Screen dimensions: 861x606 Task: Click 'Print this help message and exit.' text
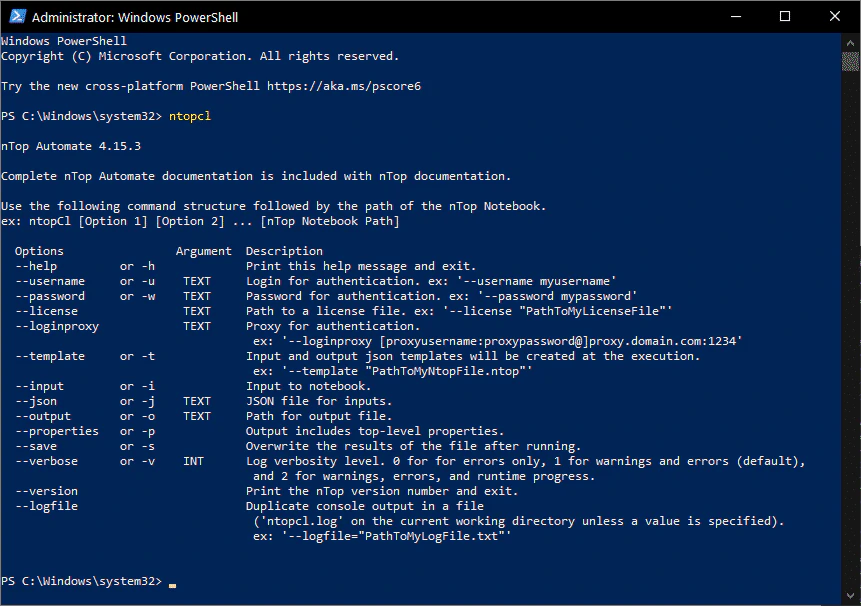pos(361,266)
